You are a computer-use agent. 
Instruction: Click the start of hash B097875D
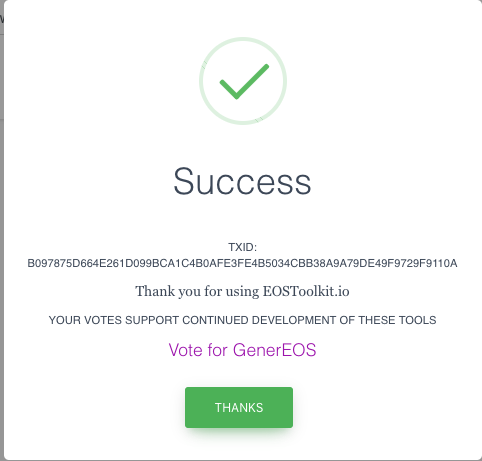53,263
